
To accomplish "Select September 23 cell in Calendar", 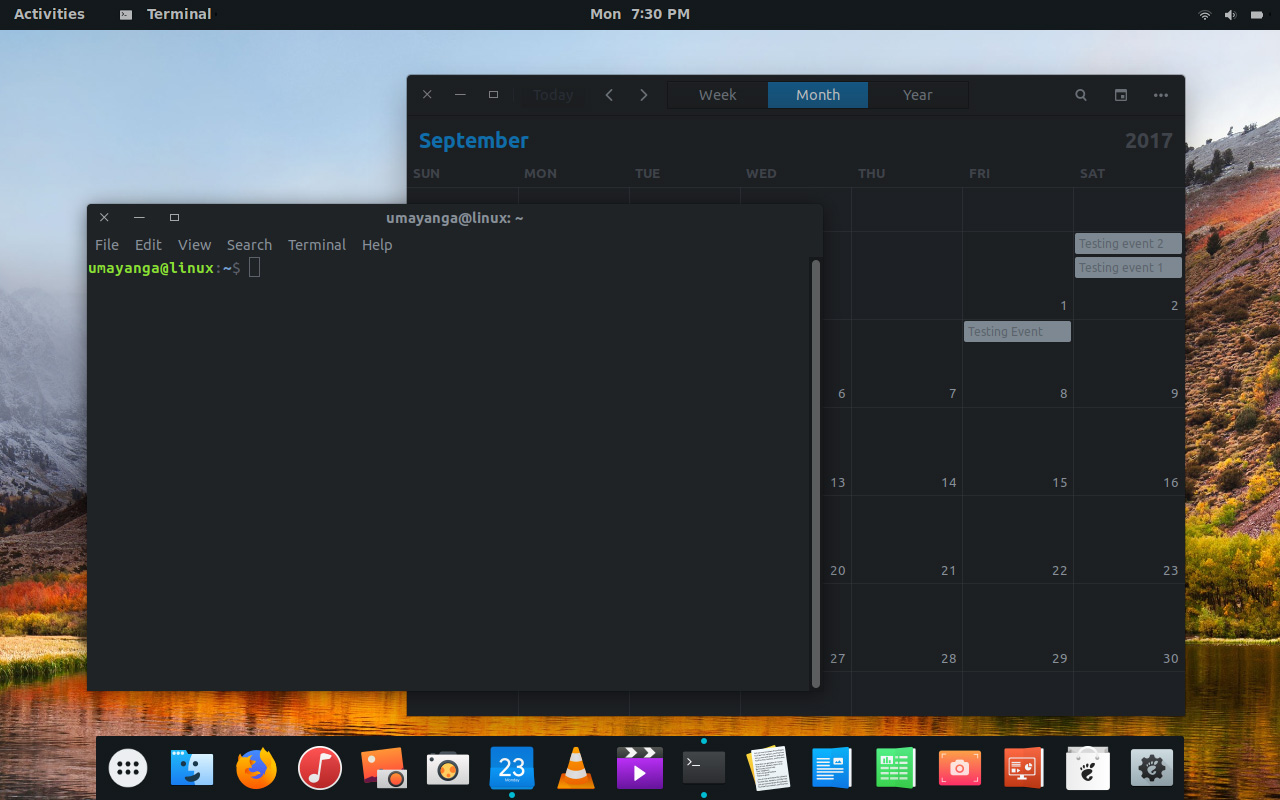I will pos(1129,540).
